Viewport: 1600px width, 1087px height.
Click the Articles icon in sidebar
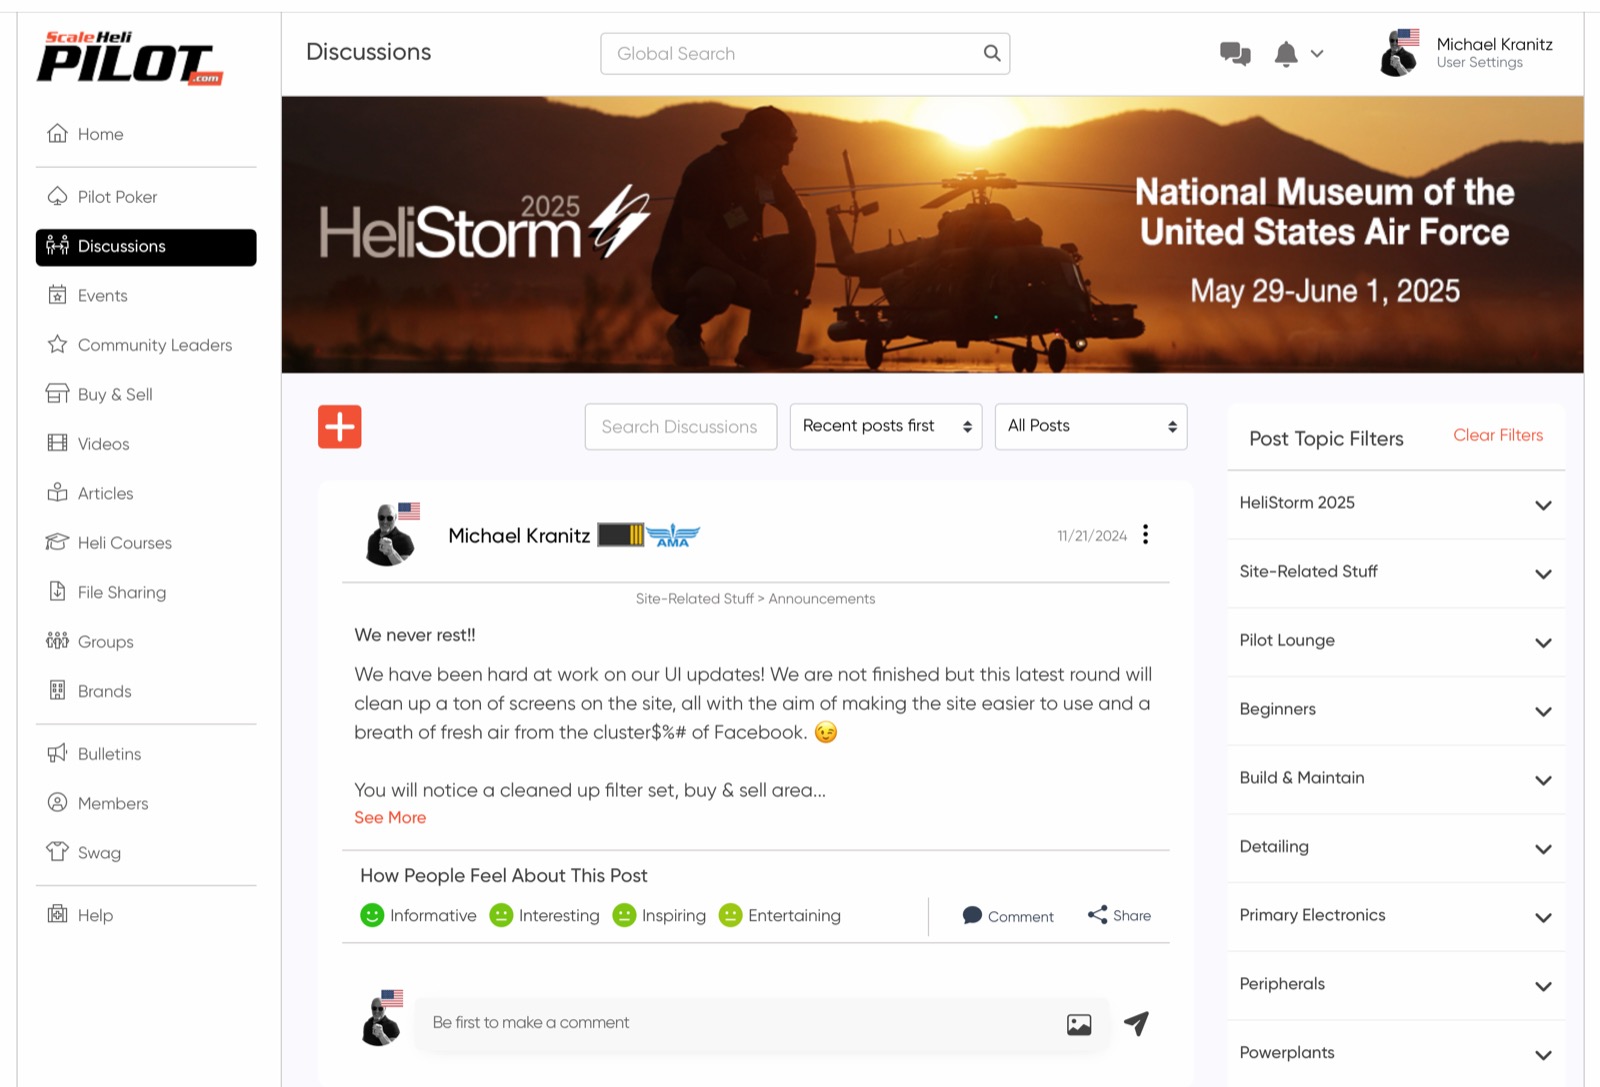pos(57,493)
